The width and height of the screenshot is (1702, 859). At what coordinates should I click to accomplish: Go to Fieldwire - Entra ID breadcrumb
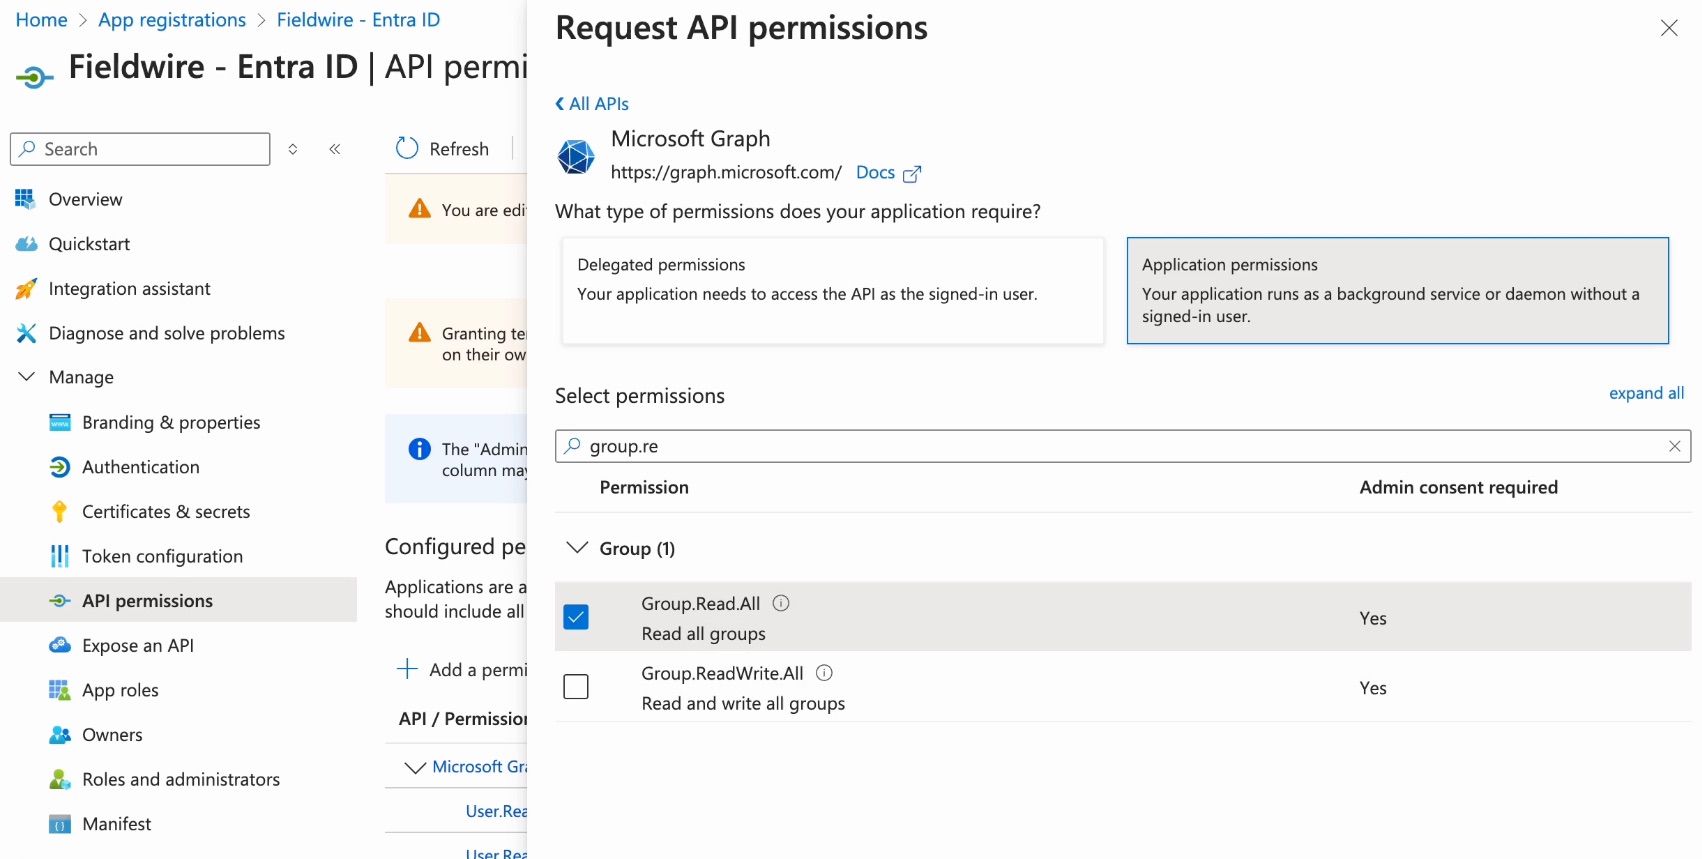(x=358, y=20)
